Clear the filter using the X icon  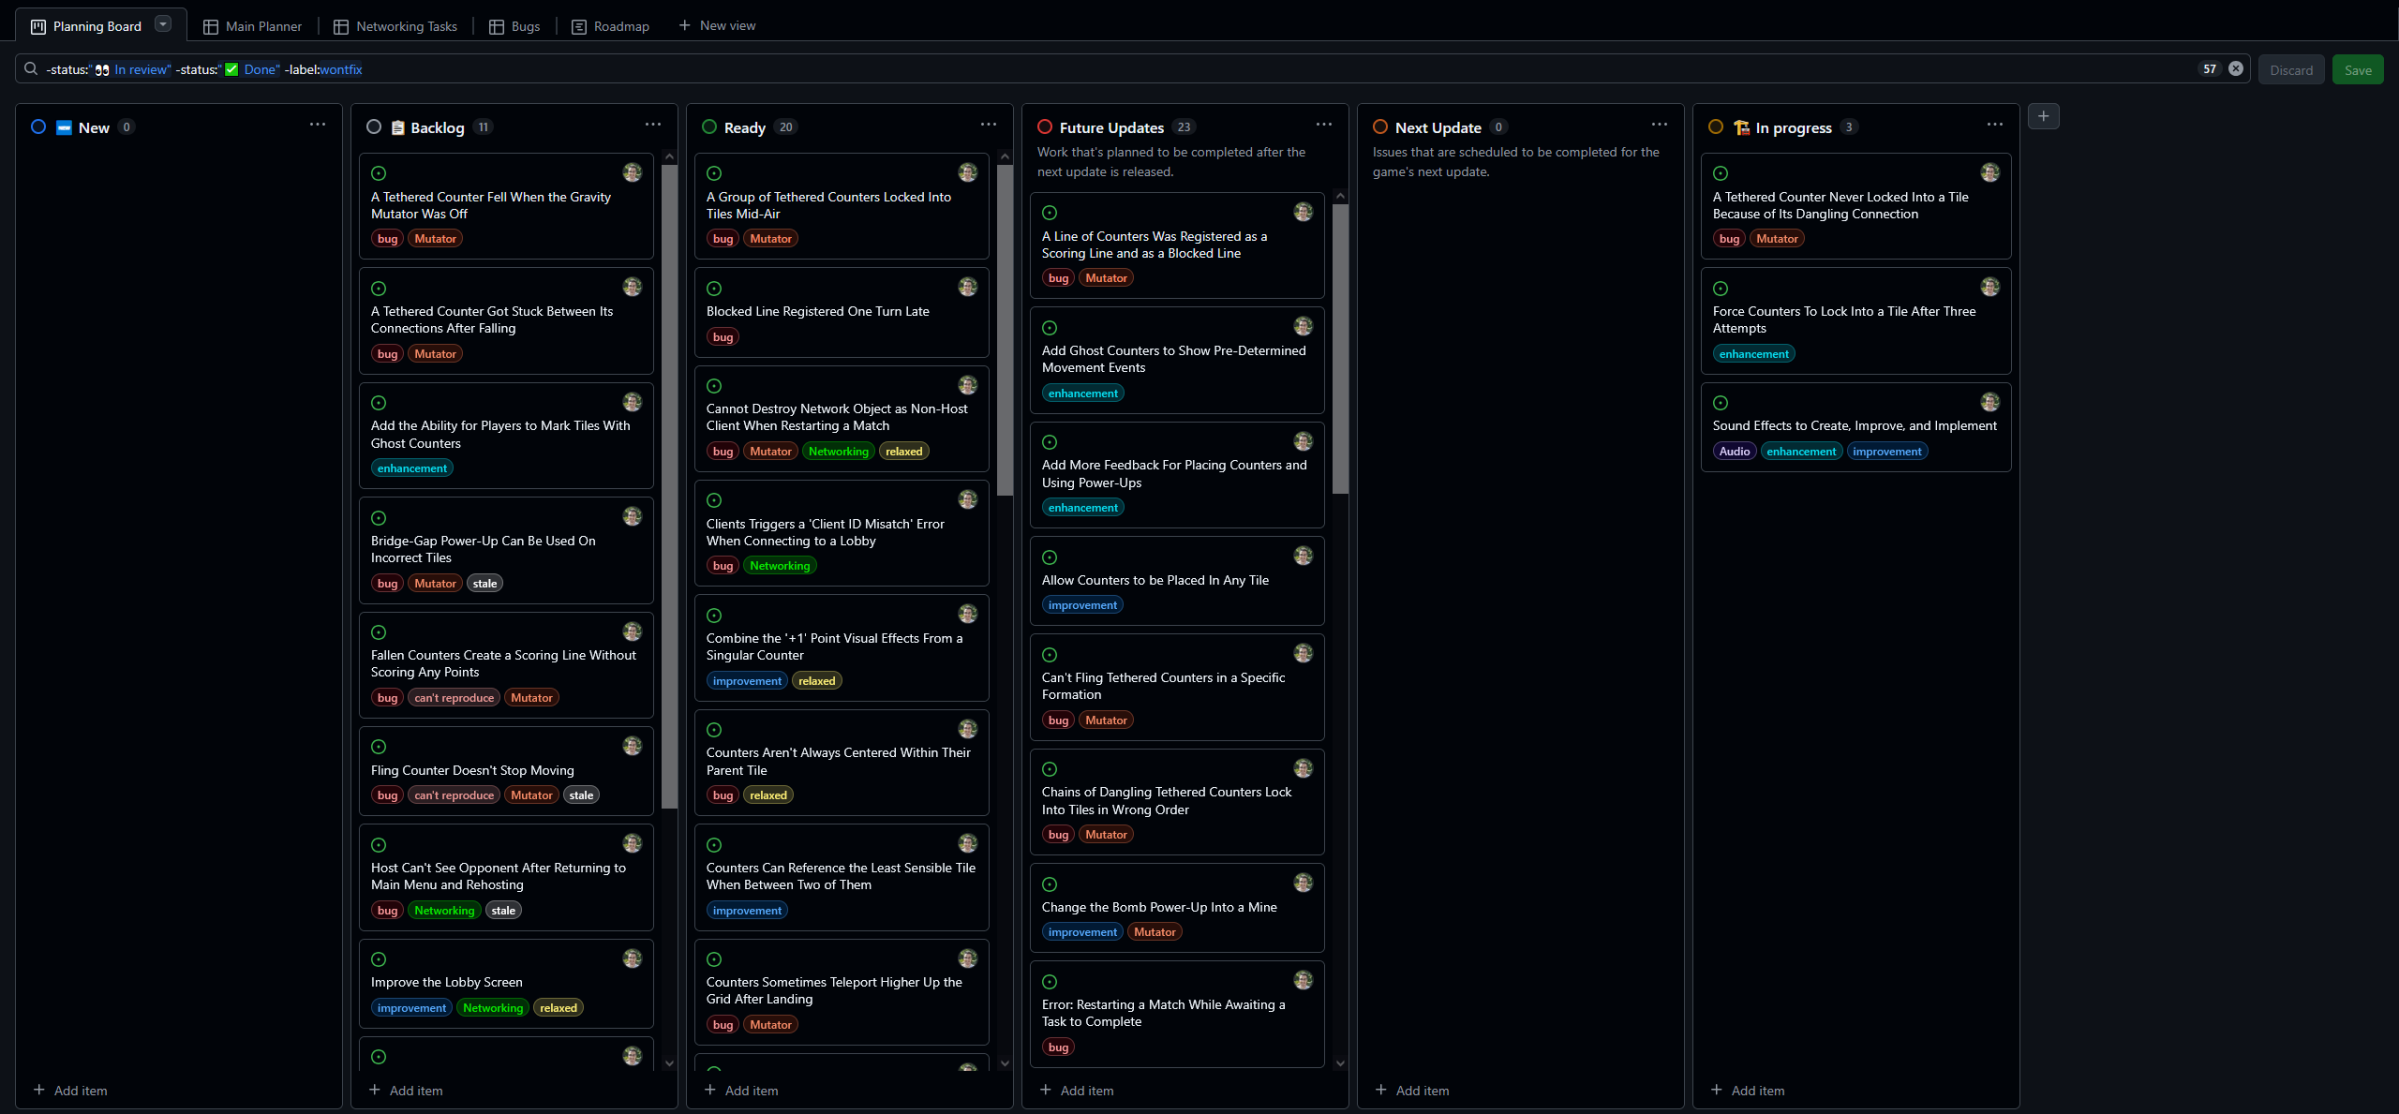tap(2236, 68)
